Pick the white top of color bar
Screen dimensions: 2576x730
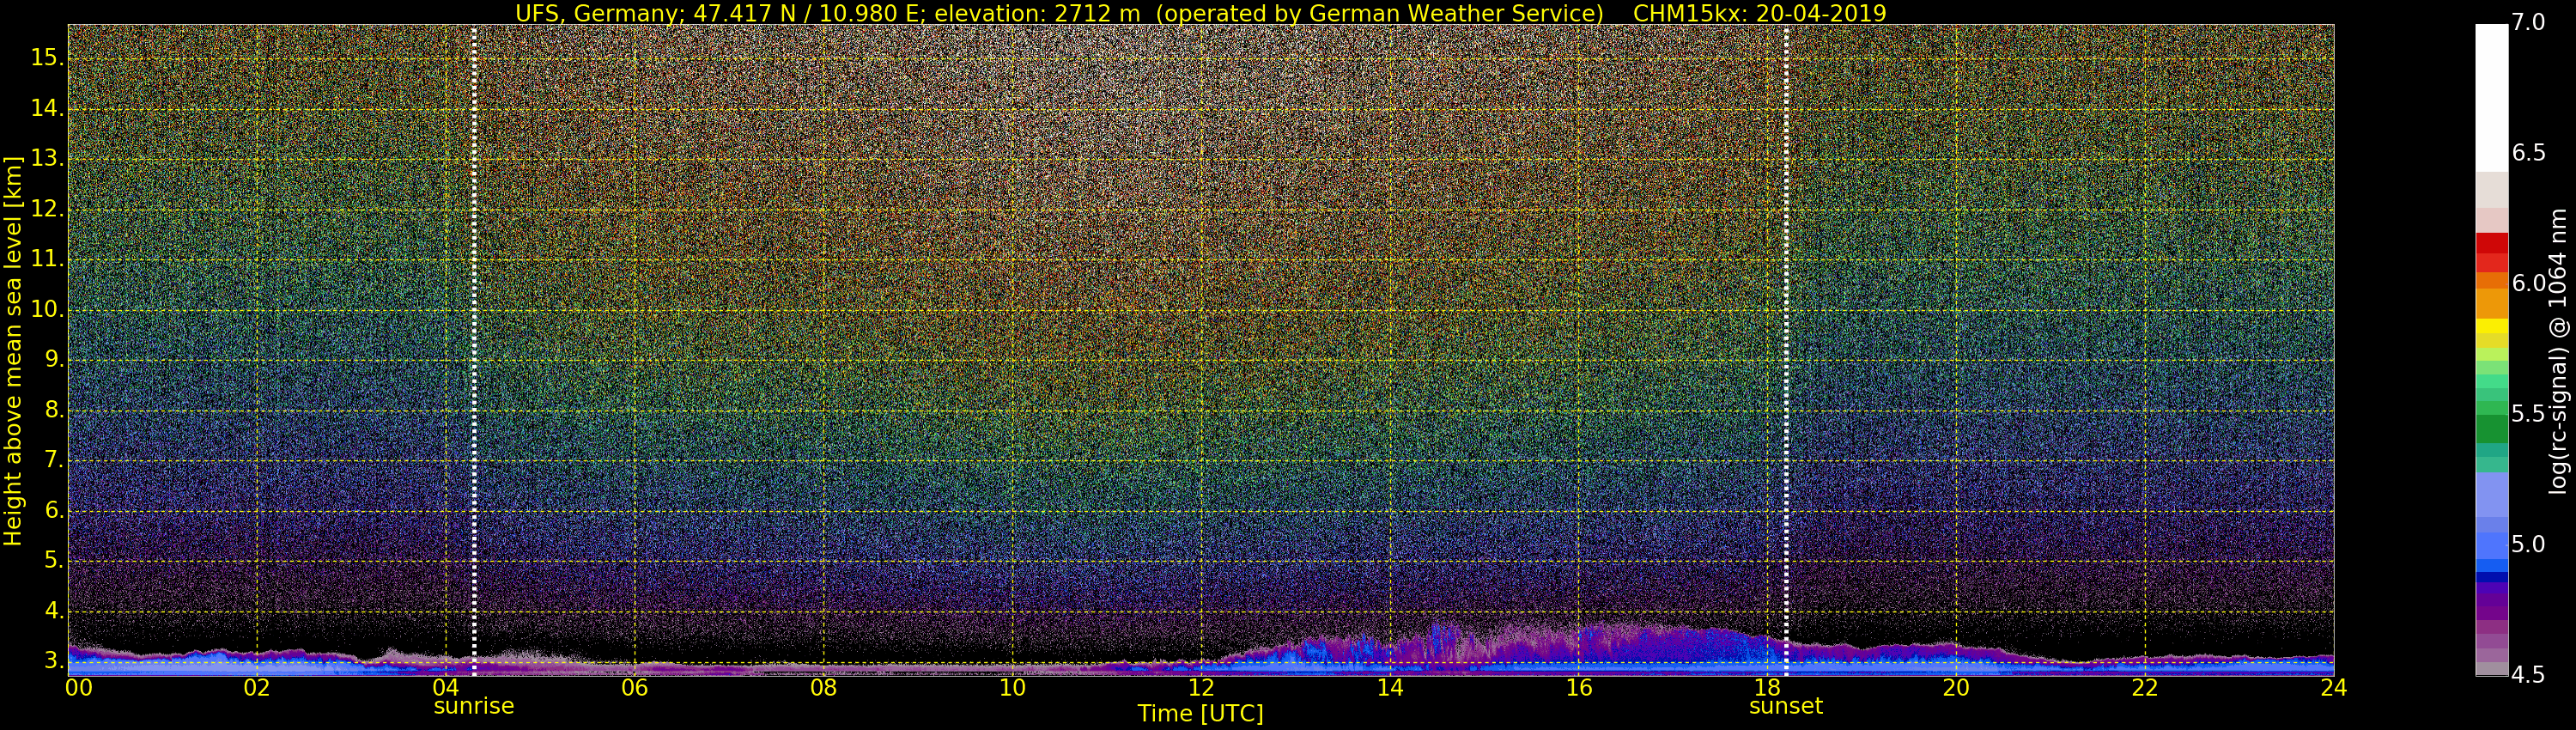2491,98
